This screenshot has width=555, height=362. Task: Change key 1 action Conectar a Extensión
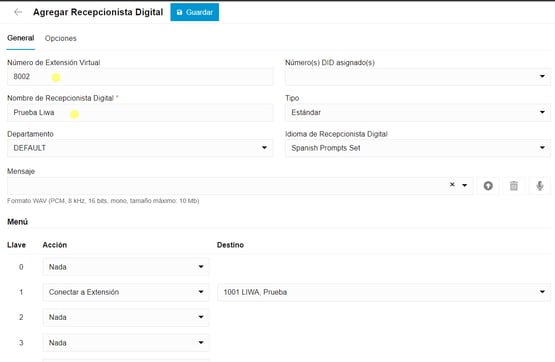126,292
